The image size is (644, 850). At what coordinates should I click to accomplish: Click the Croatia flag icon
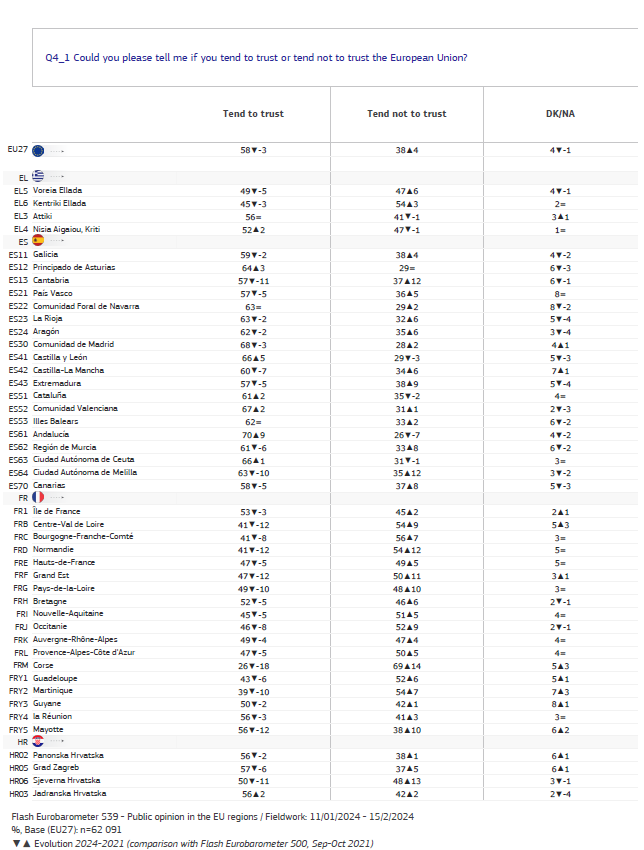coord(38,741)
